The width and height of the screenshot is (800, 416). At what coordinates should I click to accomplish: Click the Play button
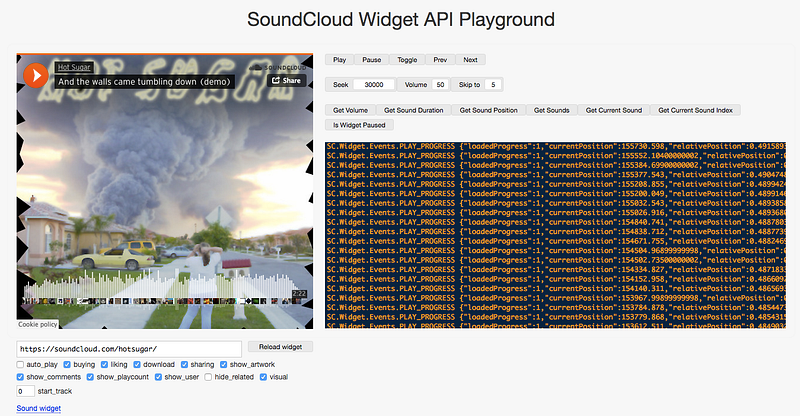click(339, 60)
